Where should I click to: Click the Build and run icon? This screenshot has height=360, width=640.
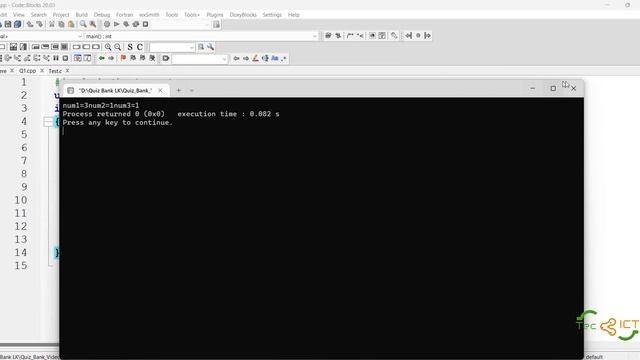126,24
